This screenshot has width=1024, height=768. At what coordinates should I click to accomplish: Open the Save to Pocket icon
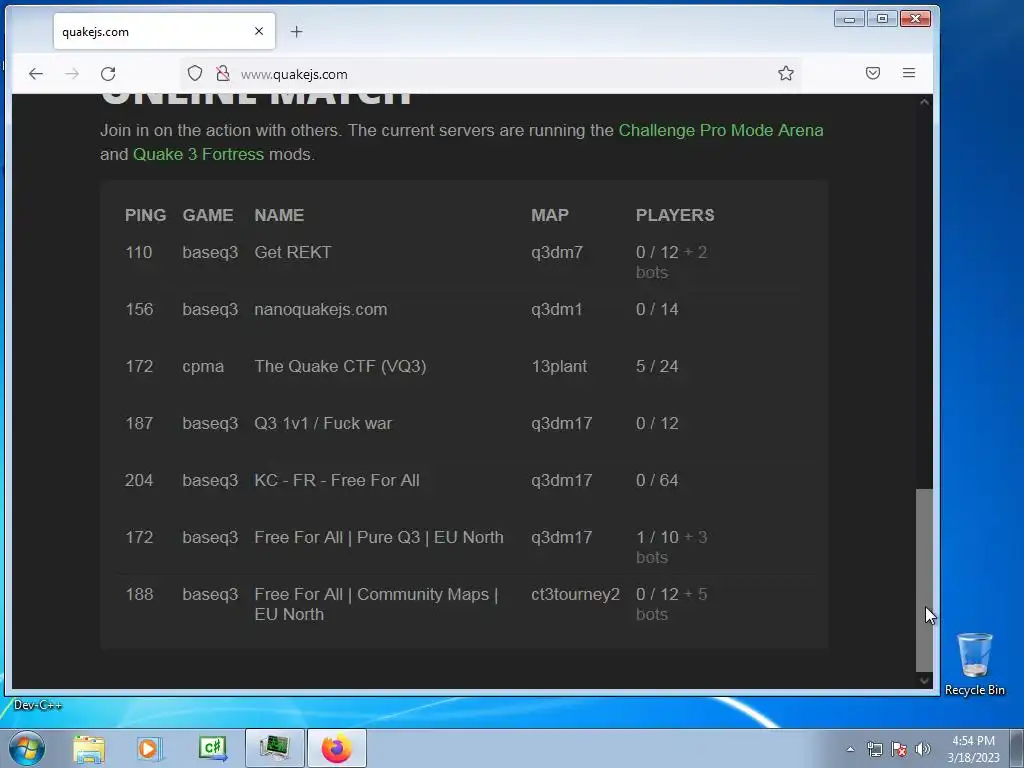pyautogui.click(x=872, y=73)
